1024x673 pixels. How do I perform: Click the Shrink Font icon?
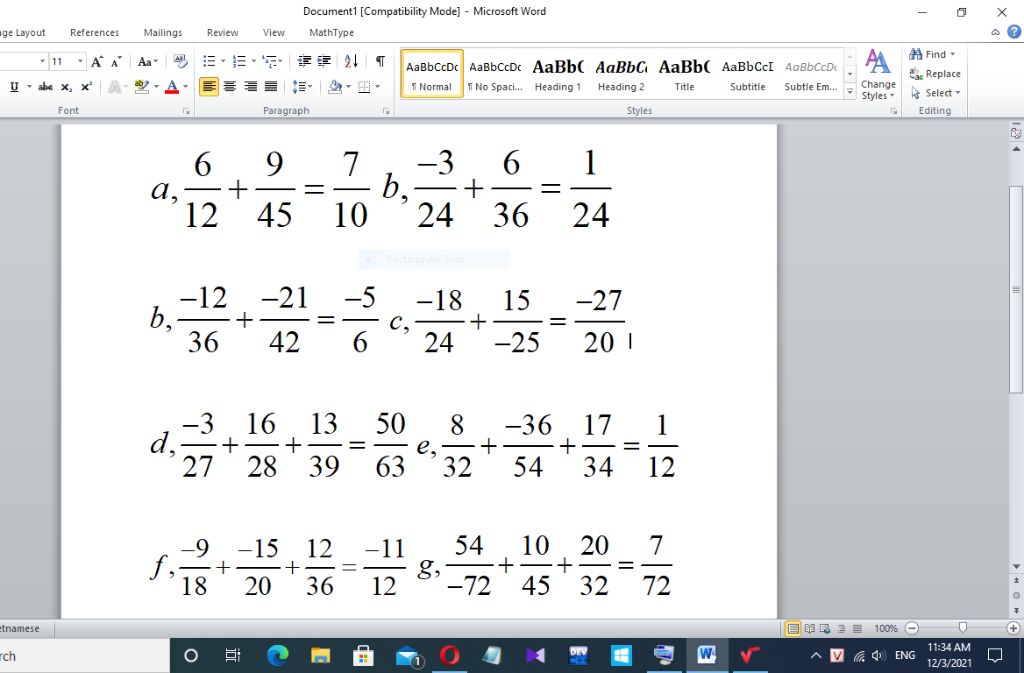pyautogui.click(x=116, y=61)
